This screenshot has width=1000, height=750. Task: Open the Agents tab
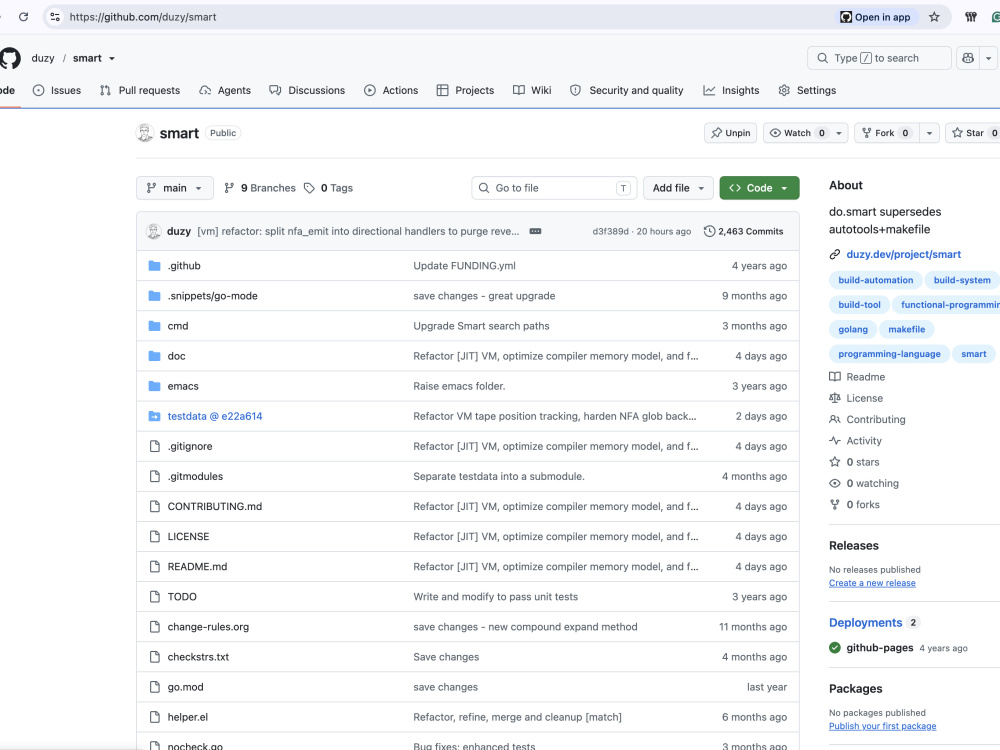pos(225,91)
